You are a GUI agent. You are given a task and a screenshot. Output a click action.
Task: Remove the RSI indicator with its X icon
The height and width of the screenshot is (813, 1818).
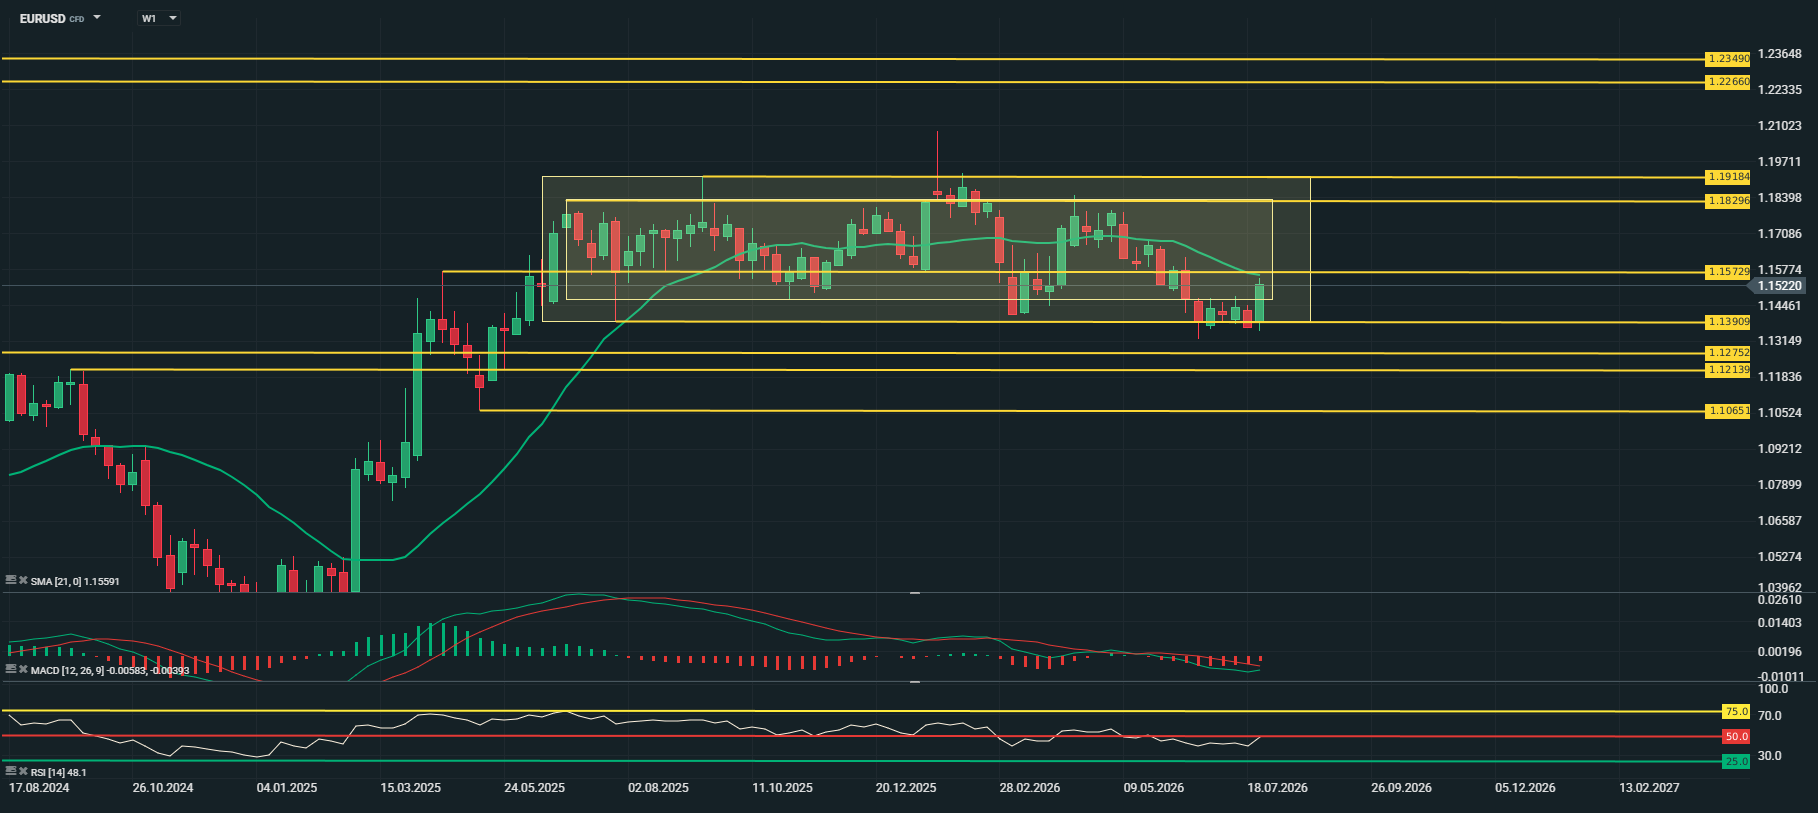(x=23, y=771)
